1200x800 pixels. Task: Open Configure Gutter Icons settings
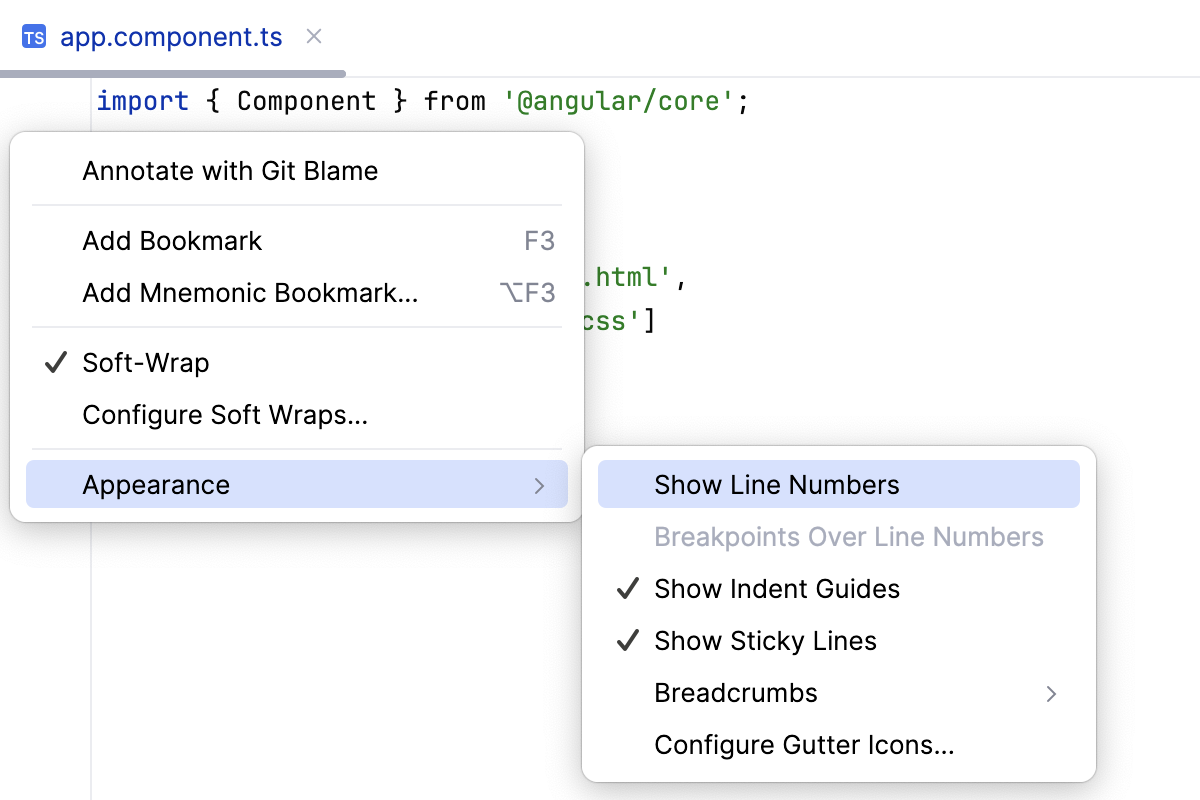[804, 745]
